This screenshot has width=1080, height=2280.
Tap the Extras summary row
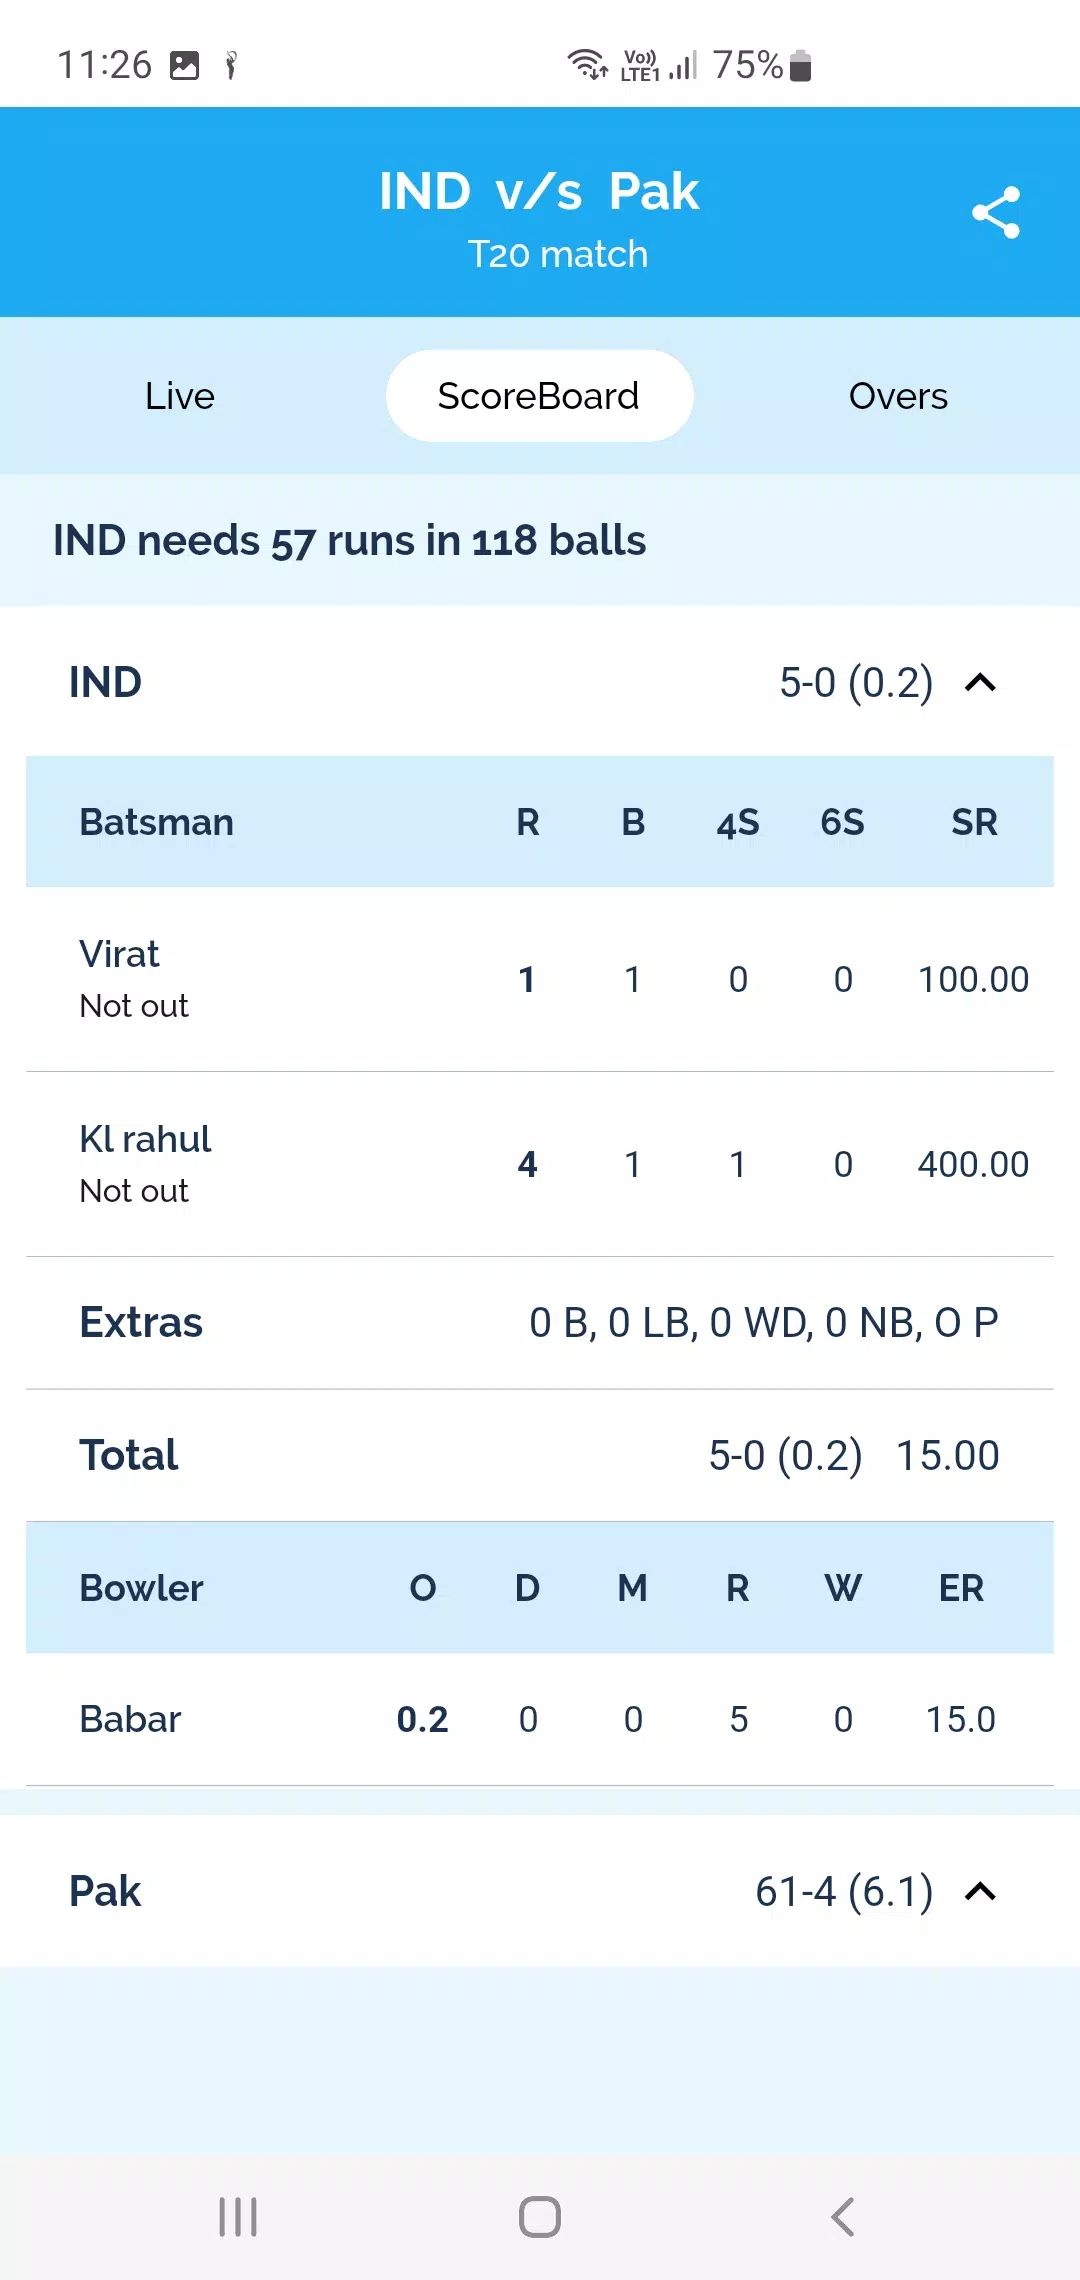pos(540,1323)
